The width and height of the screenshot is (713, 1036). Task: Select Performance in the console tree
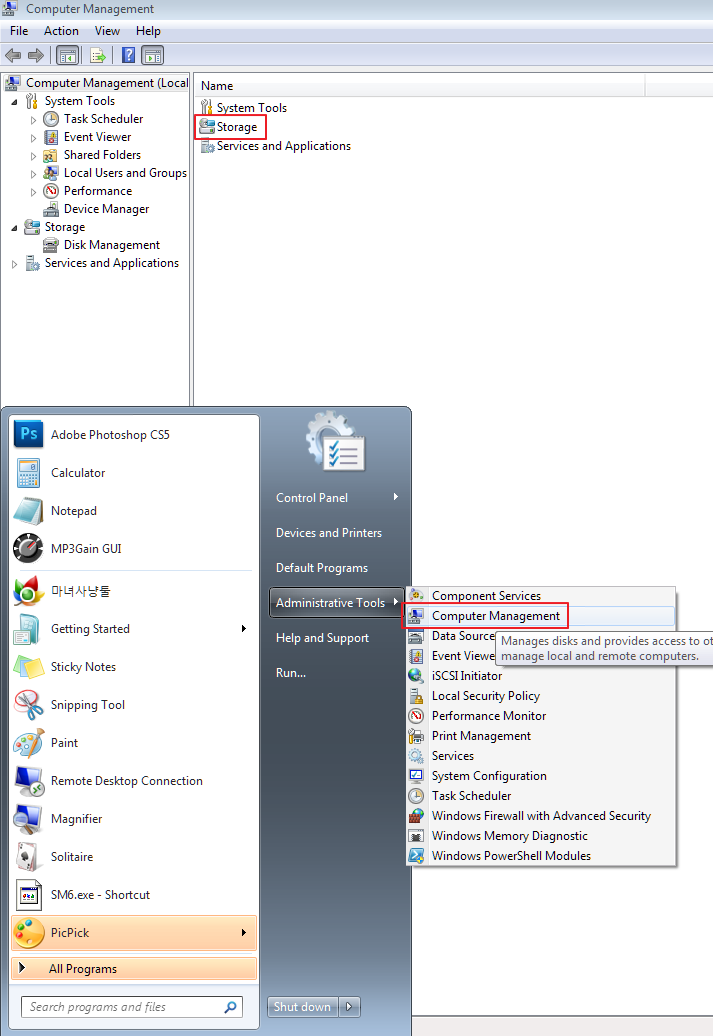(98, 191)
